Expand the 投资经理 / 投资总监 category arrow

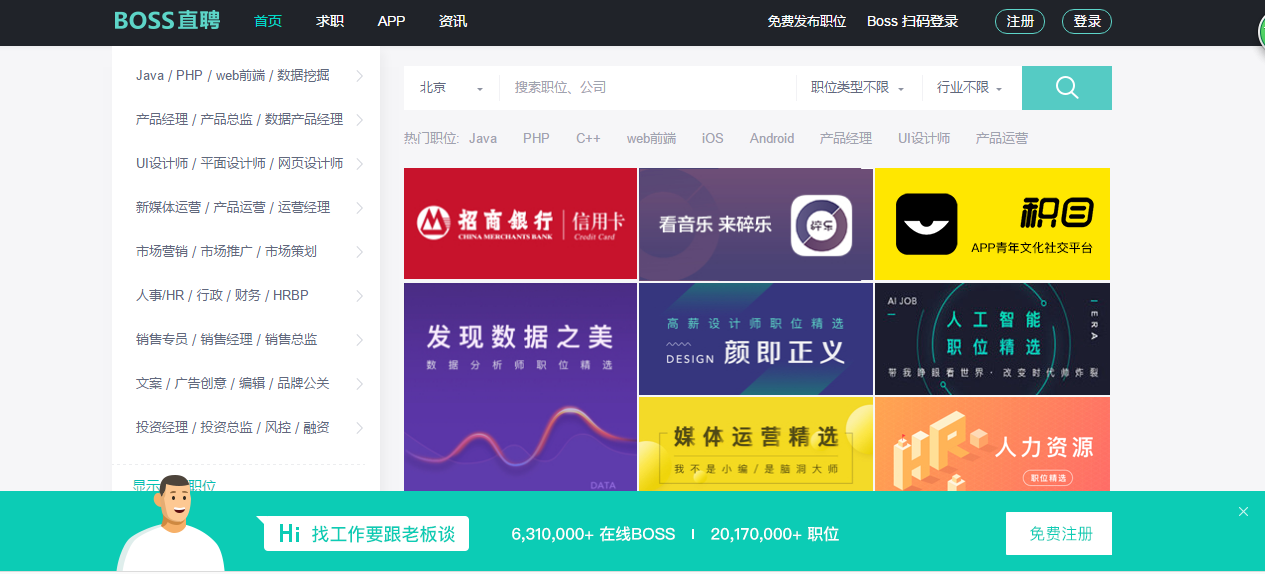(359, 428)
